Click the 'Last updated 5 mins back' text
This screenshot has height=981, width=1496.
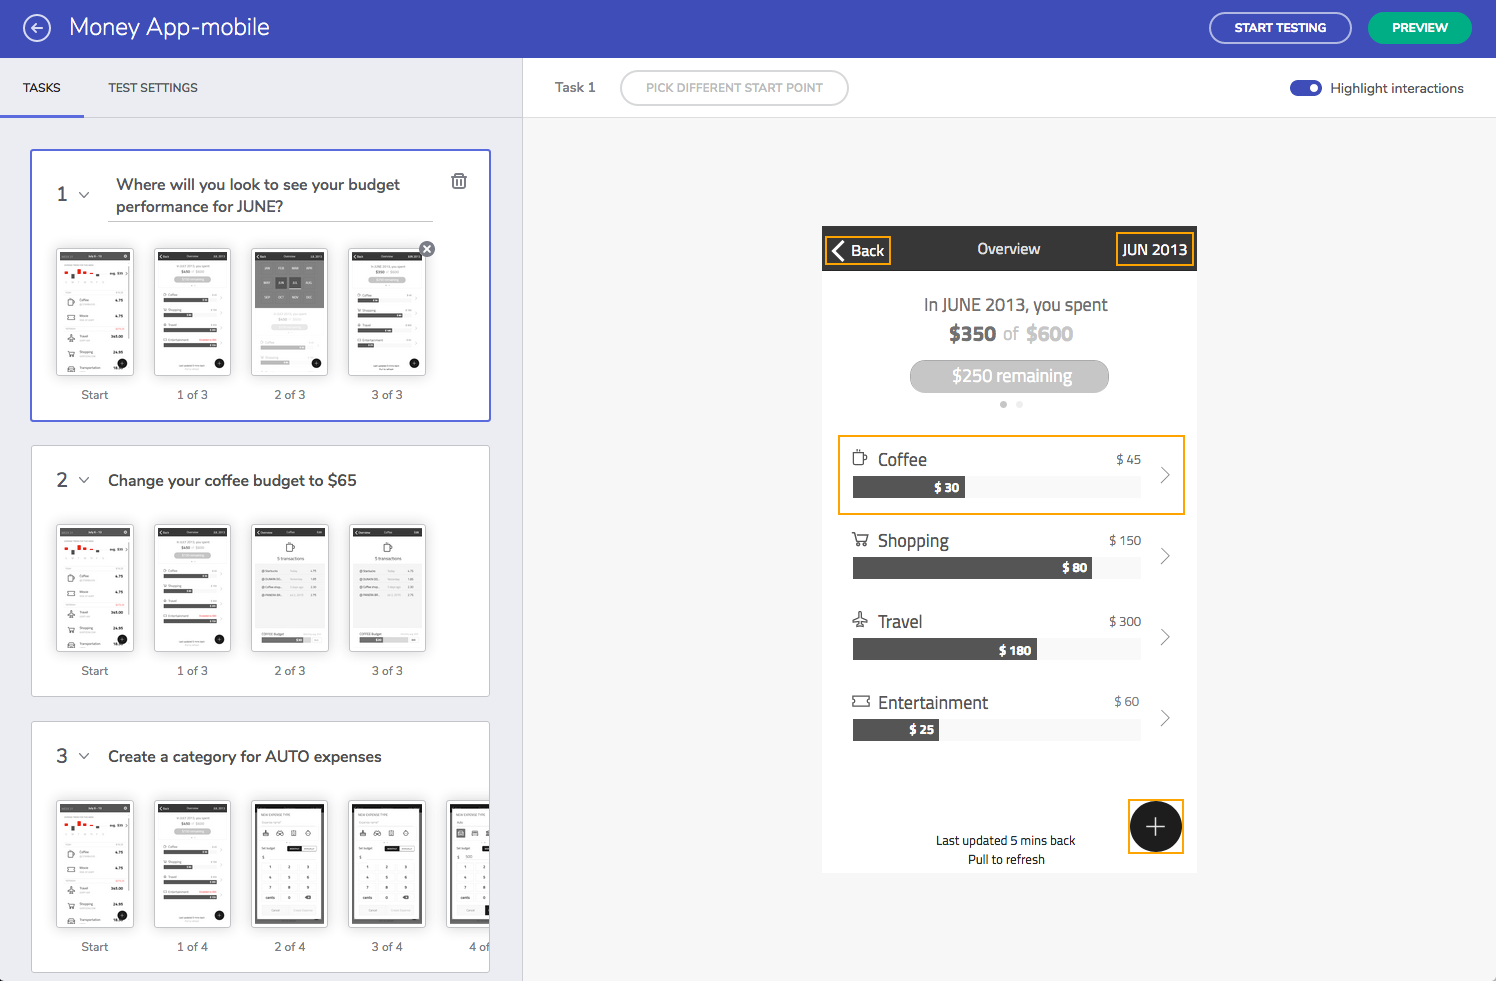click(x=1005, y=841)
